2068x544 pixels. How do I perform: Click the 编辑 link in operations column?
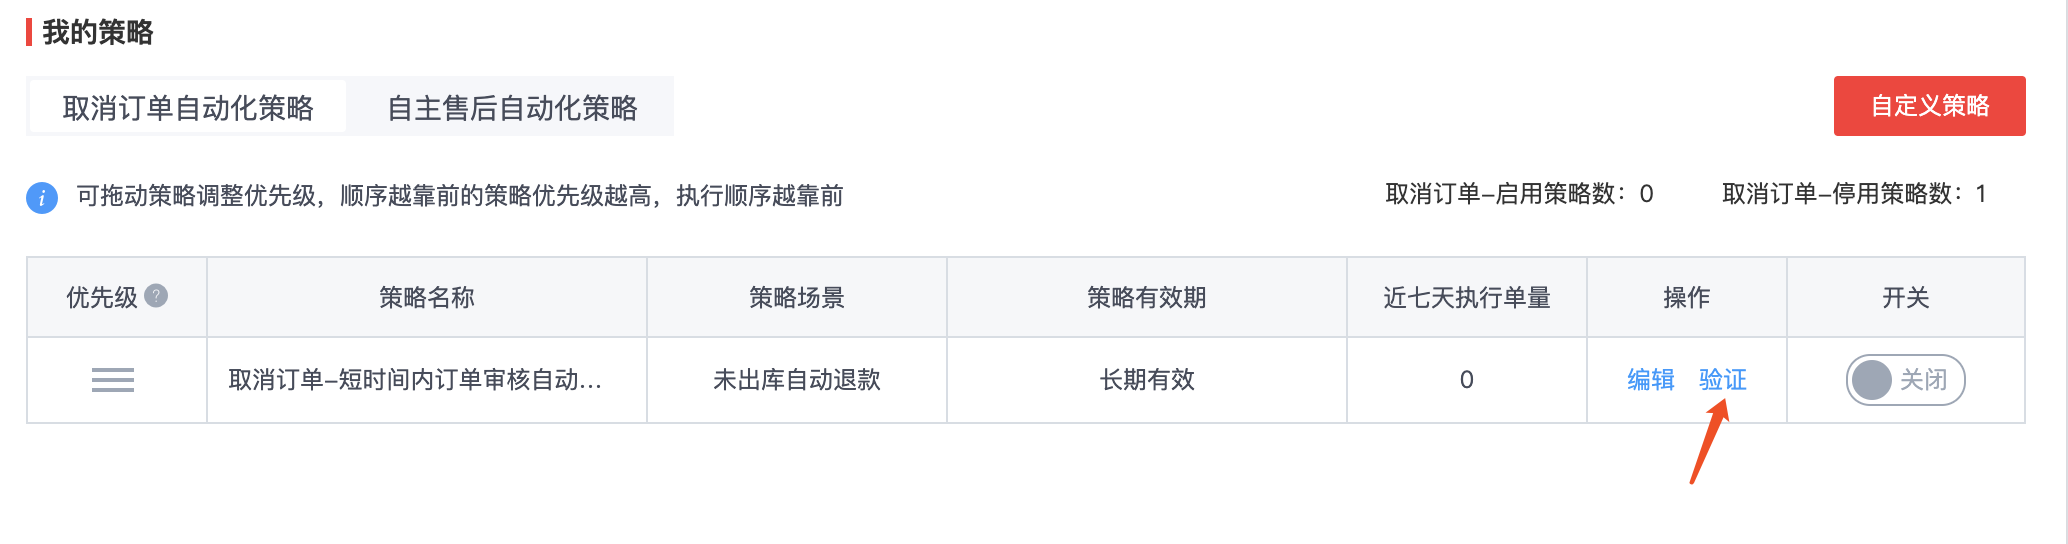(x=1651, y=380)
